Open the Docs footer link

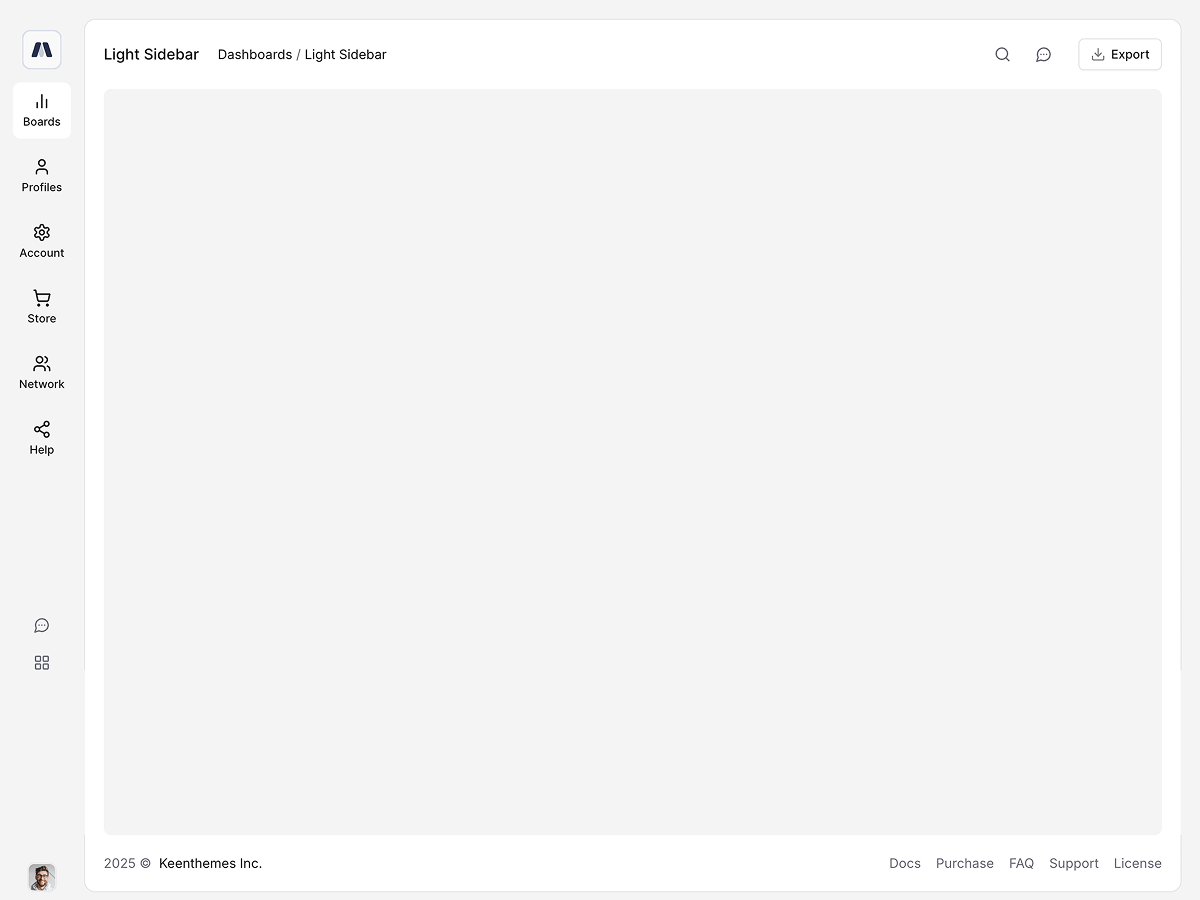(x=904, y=863)
